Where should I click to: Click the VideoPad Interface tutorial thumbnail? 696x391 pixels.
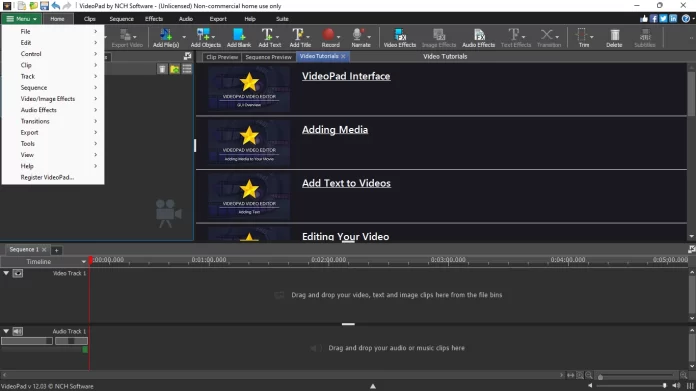[249, 88]
